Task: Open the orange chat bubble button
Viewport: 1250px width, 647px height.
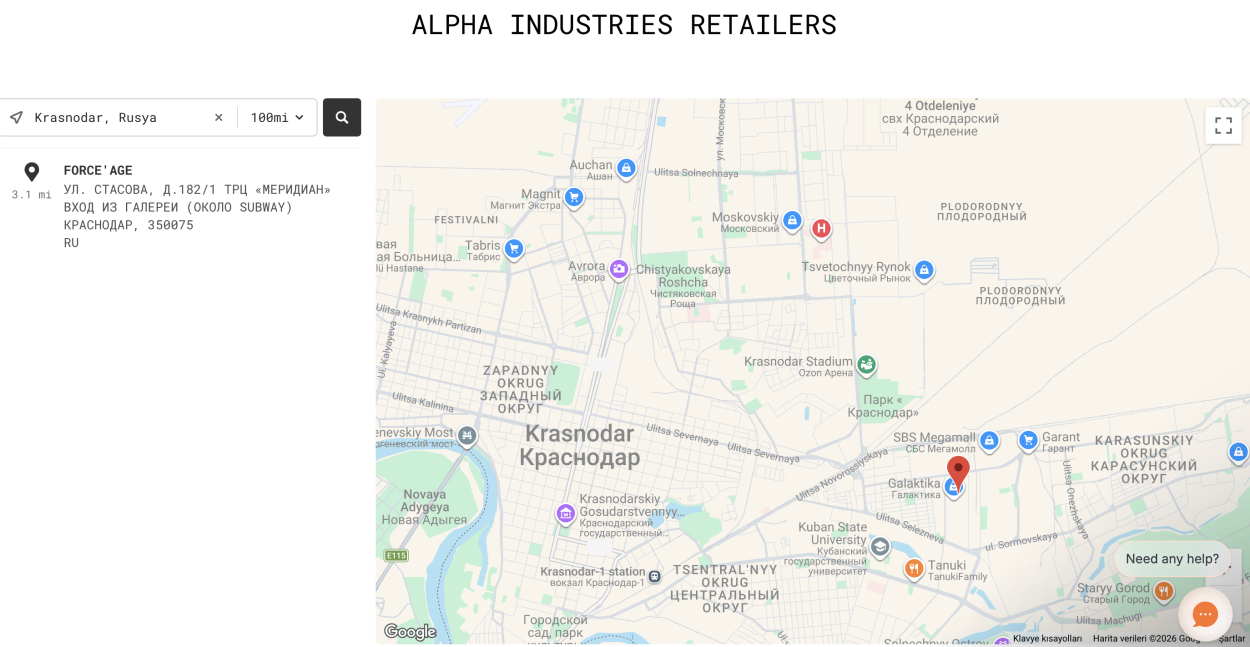Action: pyautogui.click(x=1205, y=614)
